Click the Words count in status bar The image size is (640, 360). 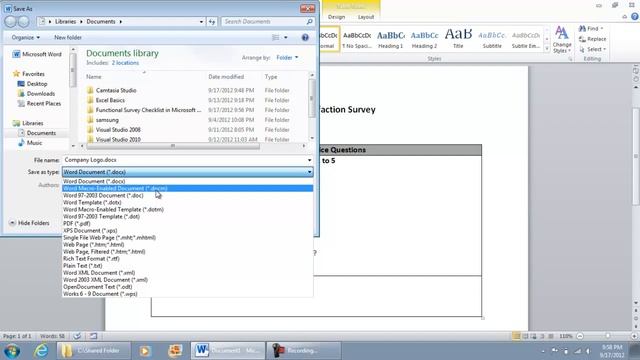(52, 336)
